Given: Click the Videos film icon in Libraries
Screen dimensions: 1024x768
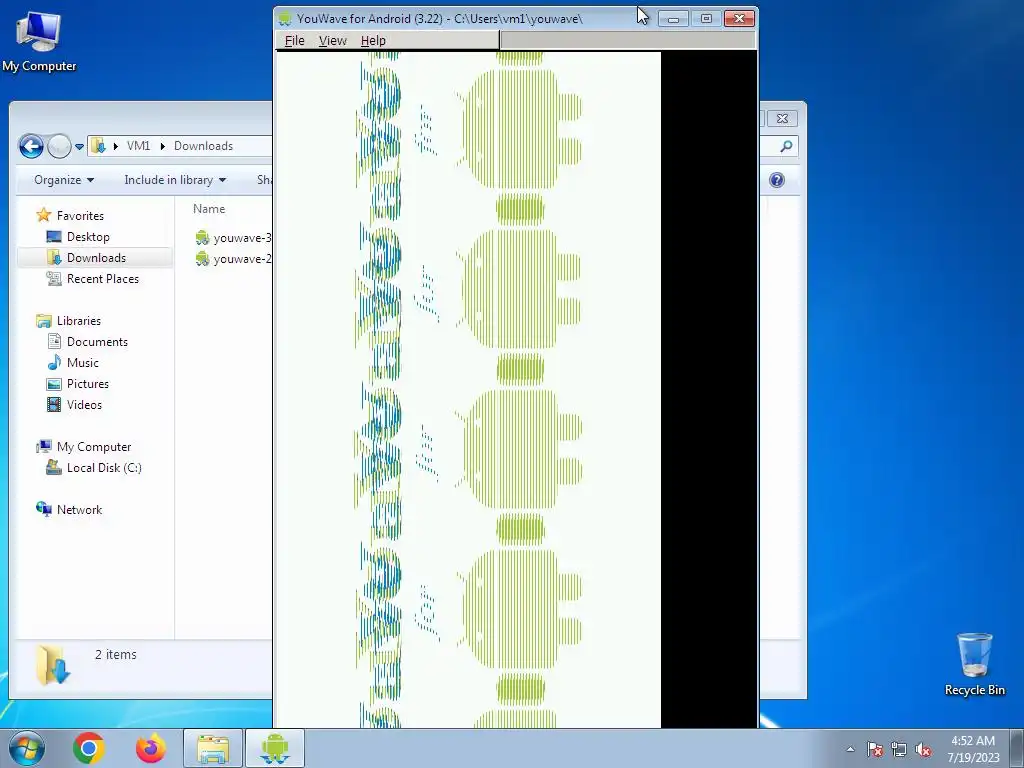Looking at the screenshot, I should coord(54,404).
